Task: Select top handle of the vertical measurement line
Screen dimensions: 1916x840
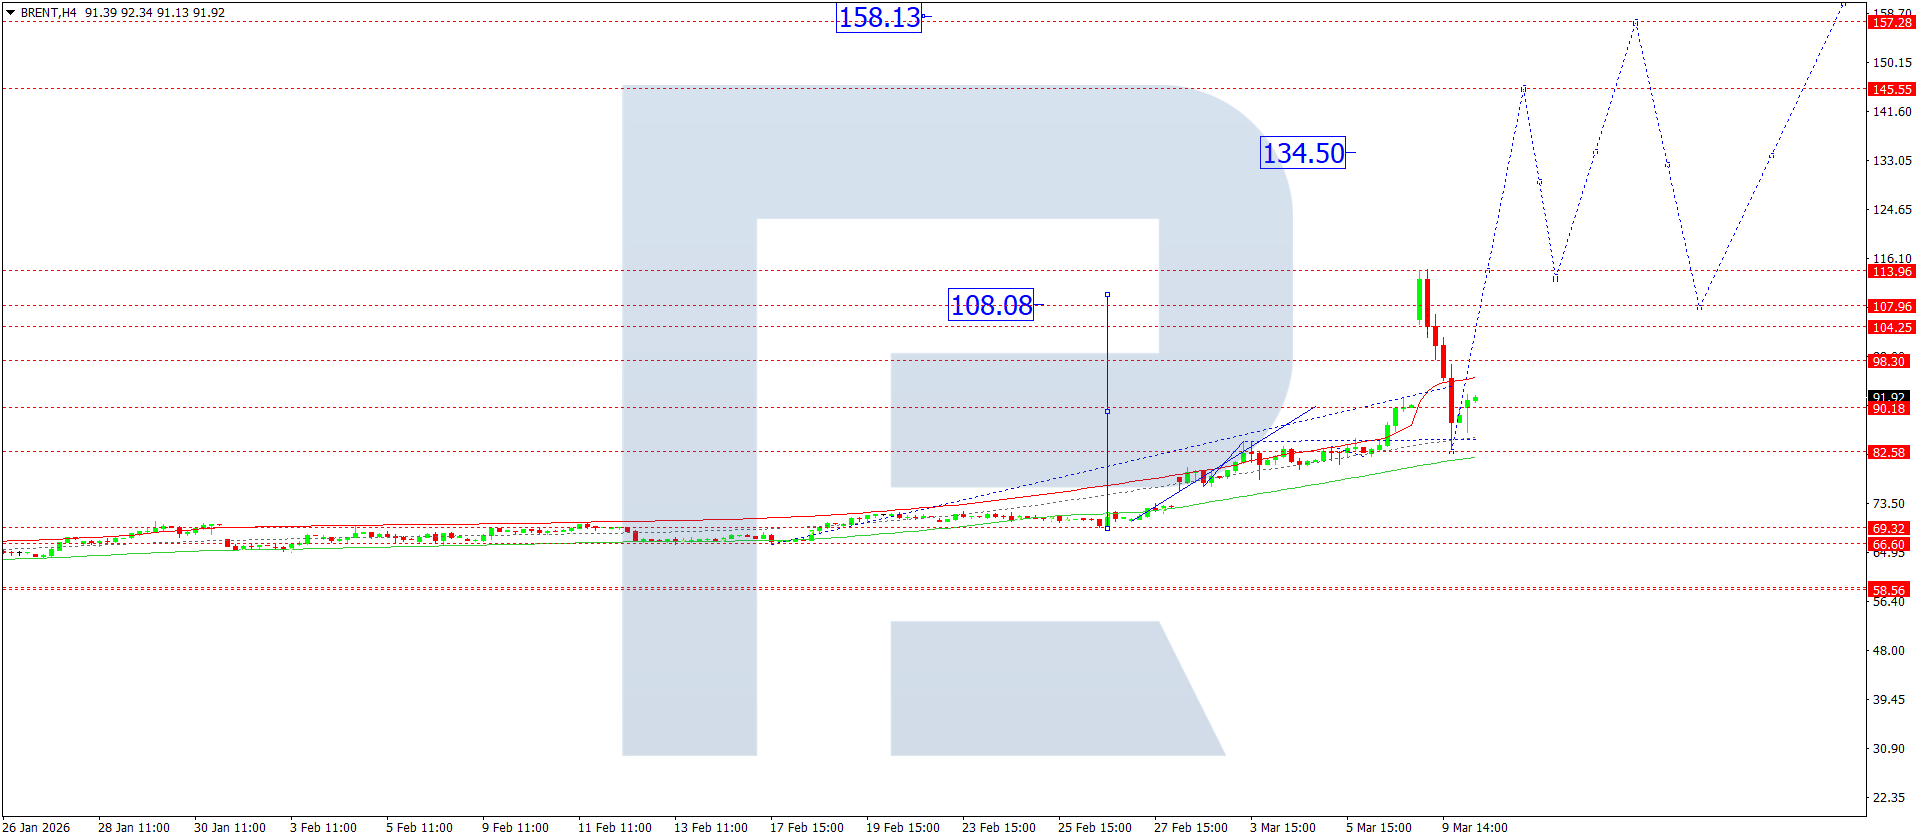Action: click(x=1107, y=295)
